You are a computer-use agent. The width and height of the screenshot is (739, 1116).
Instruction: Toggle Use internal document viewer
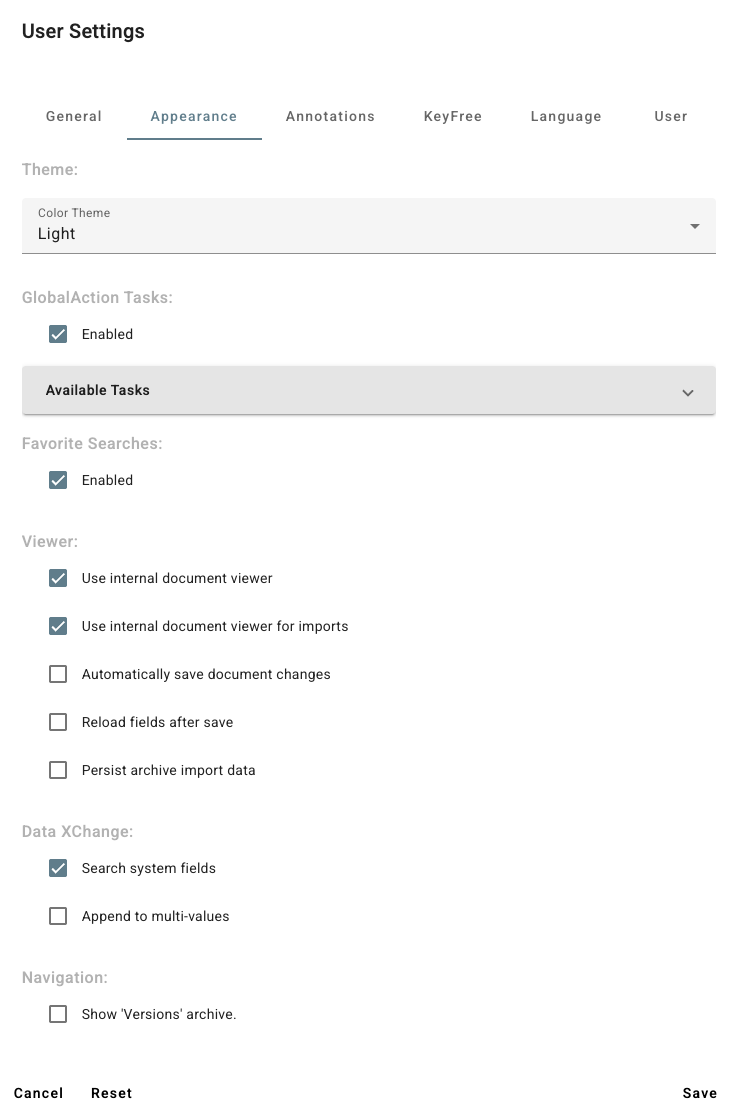pyautogui.click(x=58, y=578)
